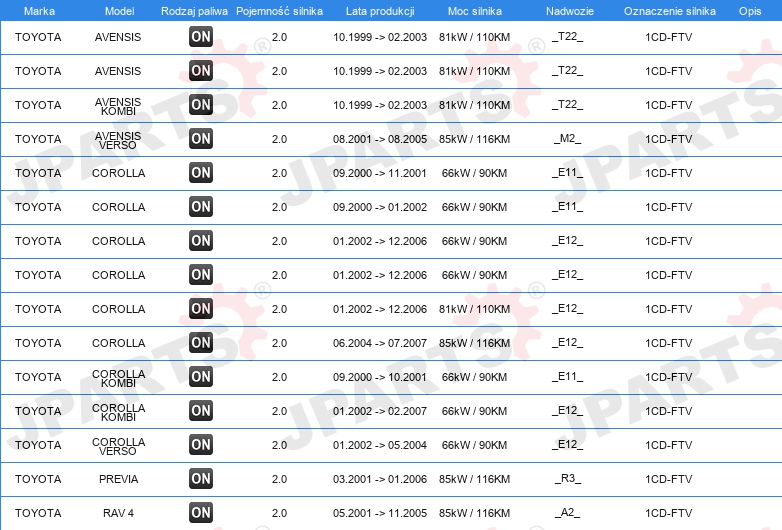Click the ON icon in the COROLLA KOMBI _E11_ row
This screenshot has width=782, height=530.
[x=201, y=376]
